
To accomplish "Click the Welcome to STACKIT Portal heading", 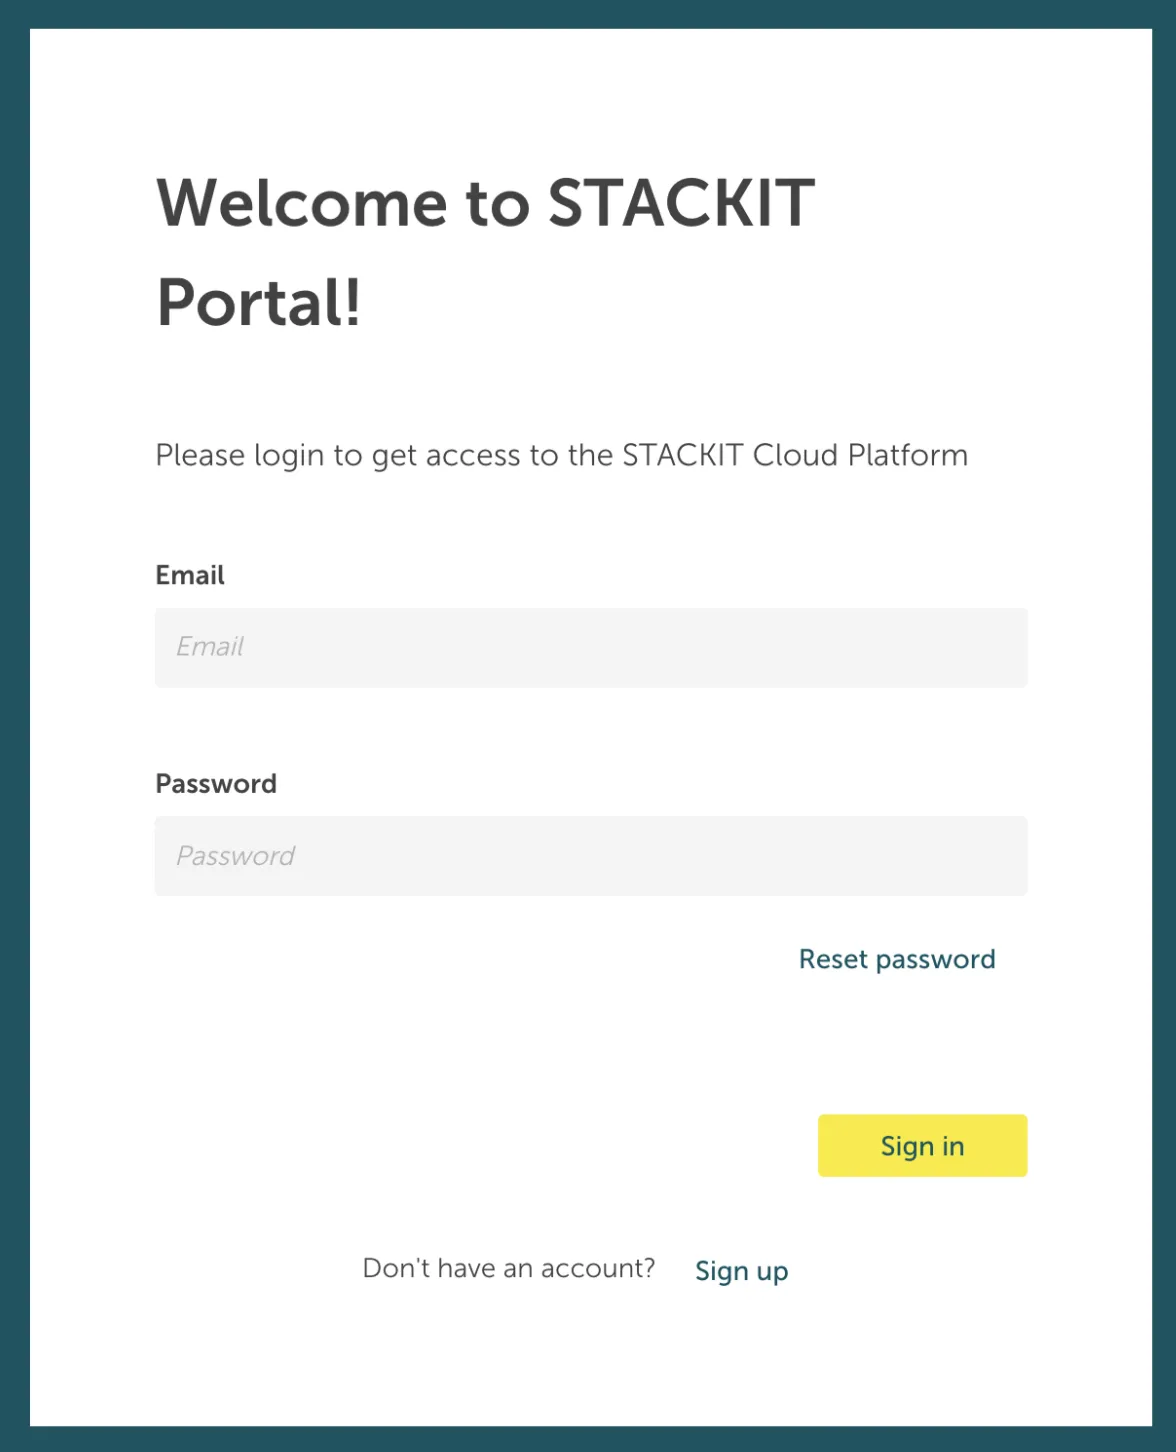I will pyautogui.click(x=485, y=250).
